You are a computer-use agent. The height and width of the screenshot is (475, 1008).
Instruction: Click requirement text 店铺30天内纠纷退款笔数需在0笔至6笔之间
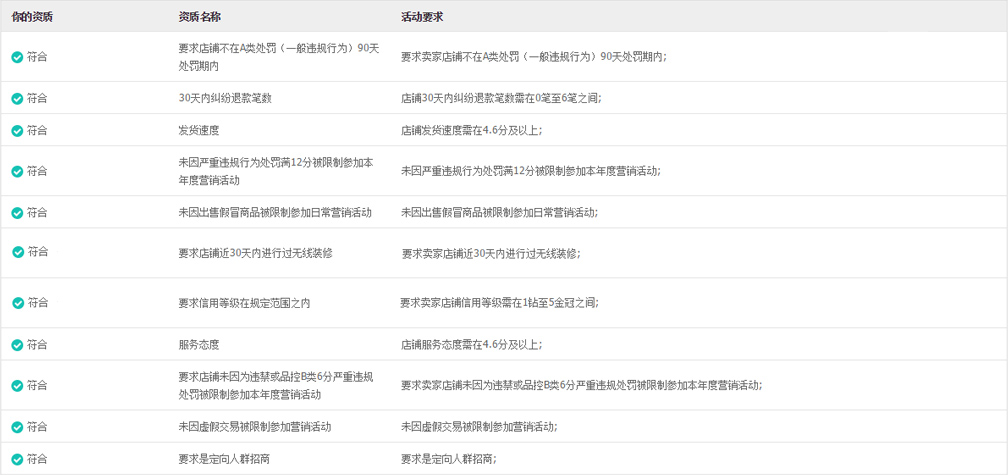click(x=501, y=98)
